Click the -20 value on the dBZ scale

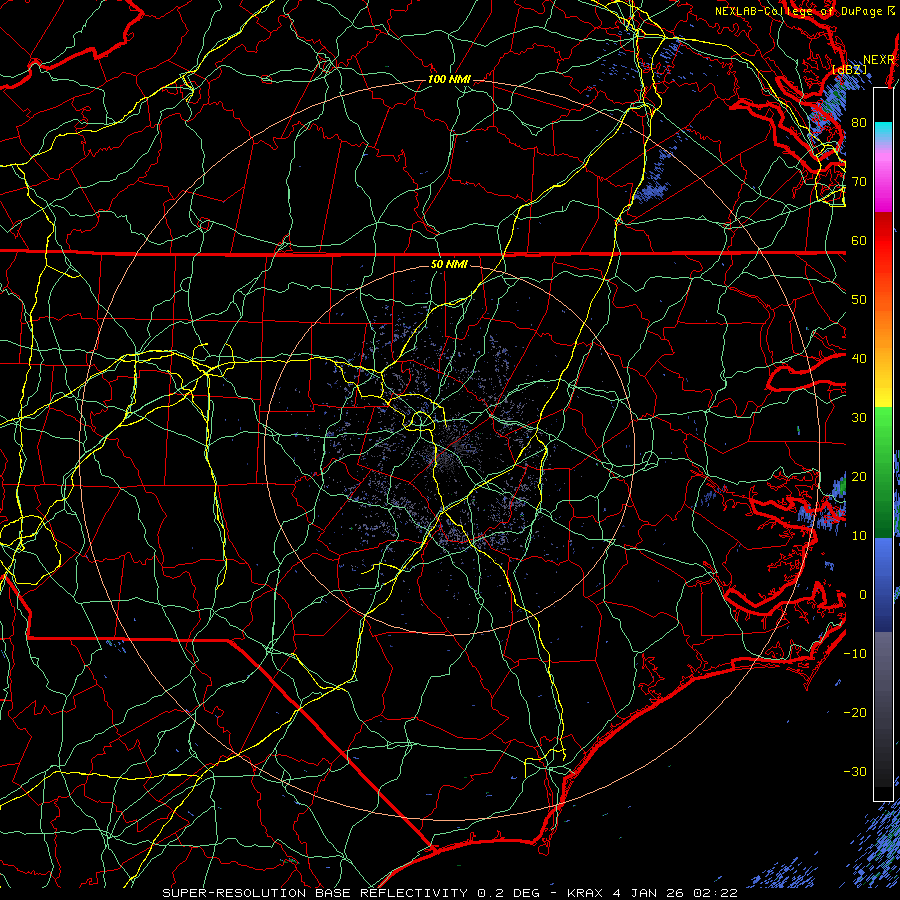coord(855,712)
